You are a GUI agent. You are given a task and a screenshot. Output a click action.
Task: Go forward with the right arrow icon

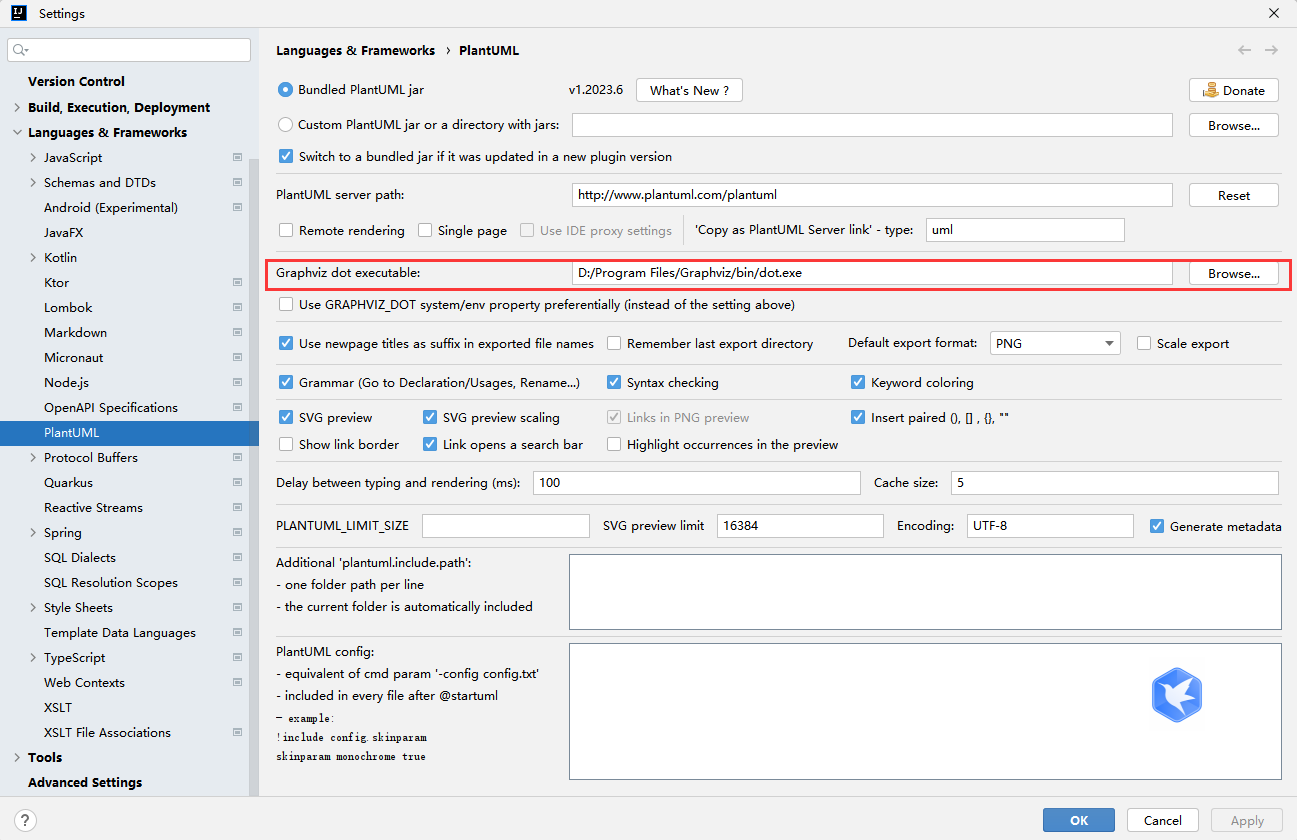point(1271,50)
